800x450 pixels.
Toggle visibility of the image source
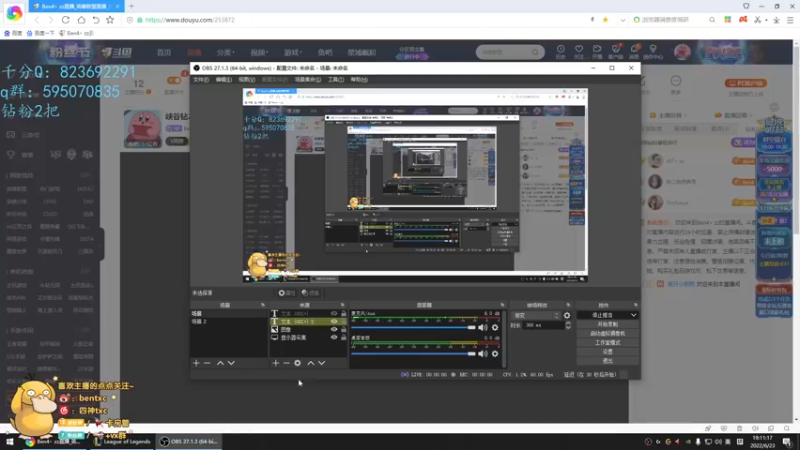(334, 330)
